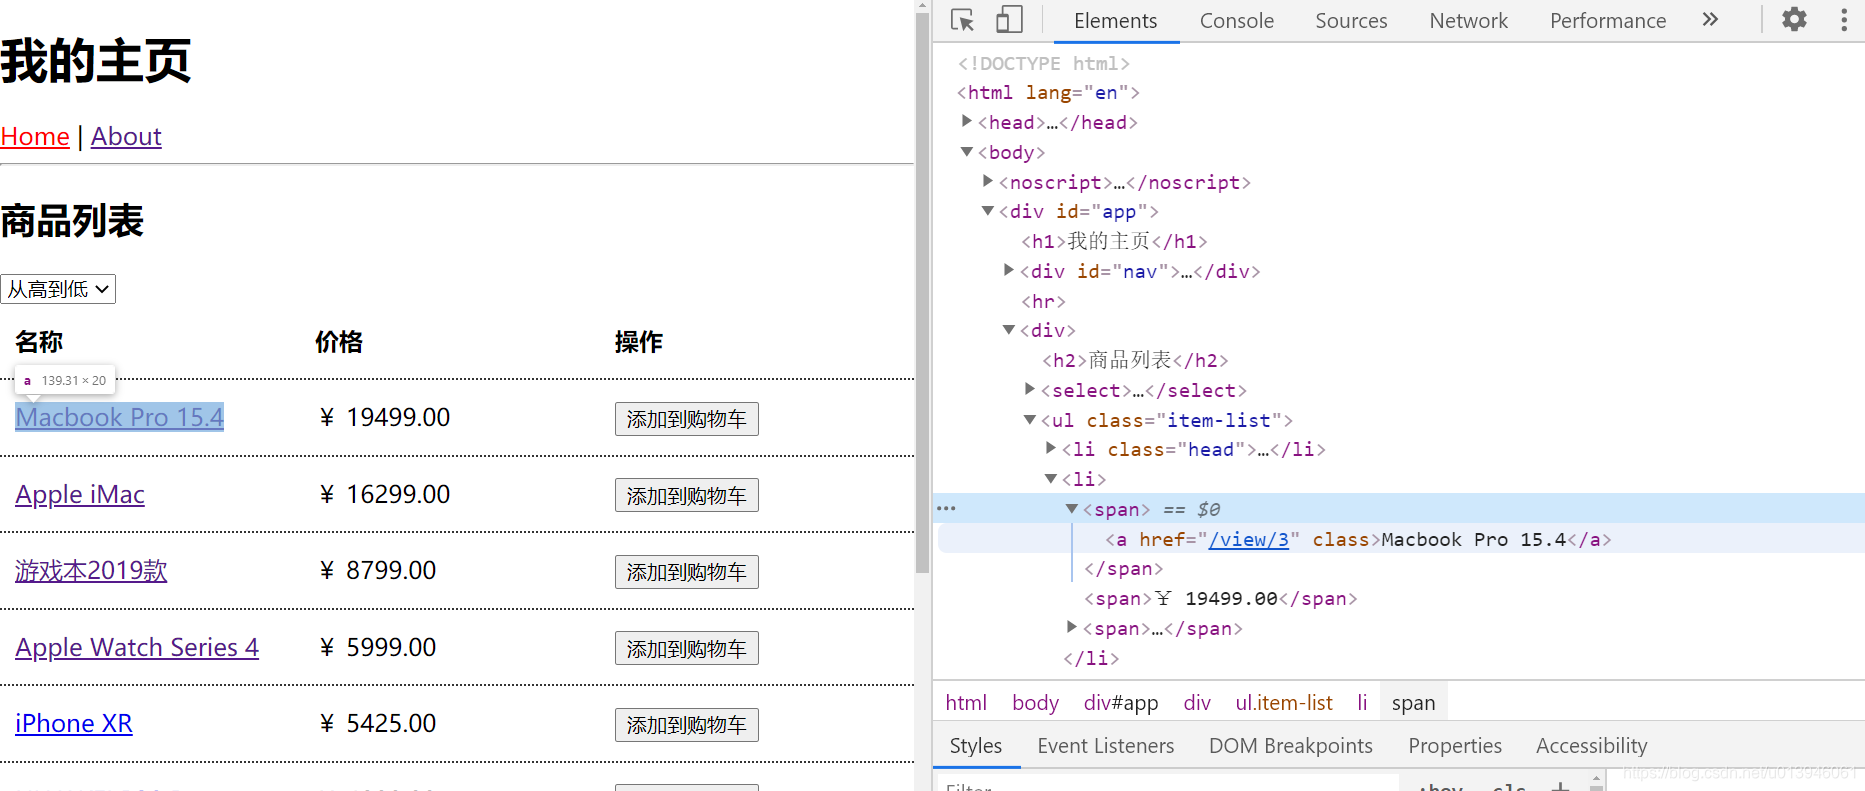Expand the noscript element node
Viewport: 1865px width, 791px height.
988,181
